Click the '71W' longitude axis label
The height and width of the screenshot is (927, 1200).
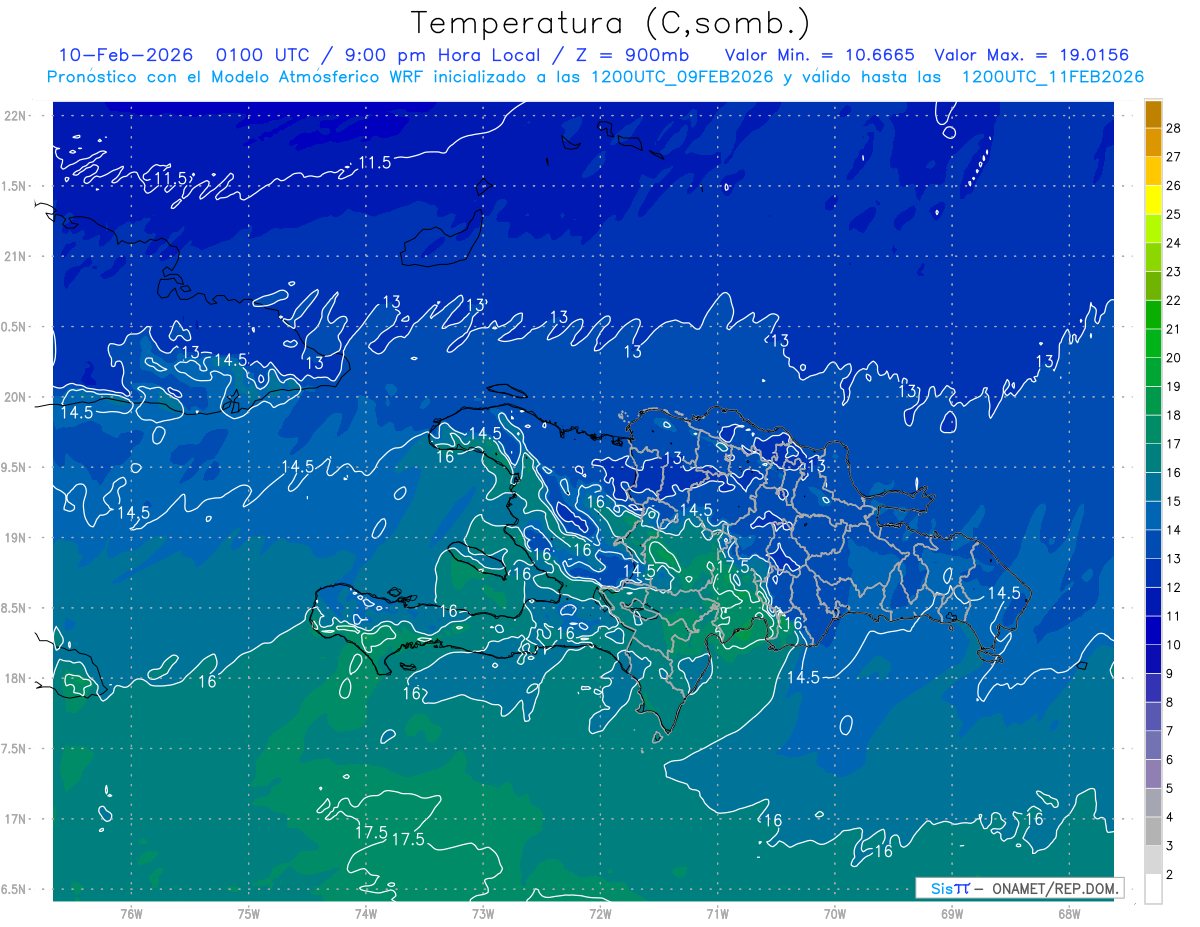717,915
